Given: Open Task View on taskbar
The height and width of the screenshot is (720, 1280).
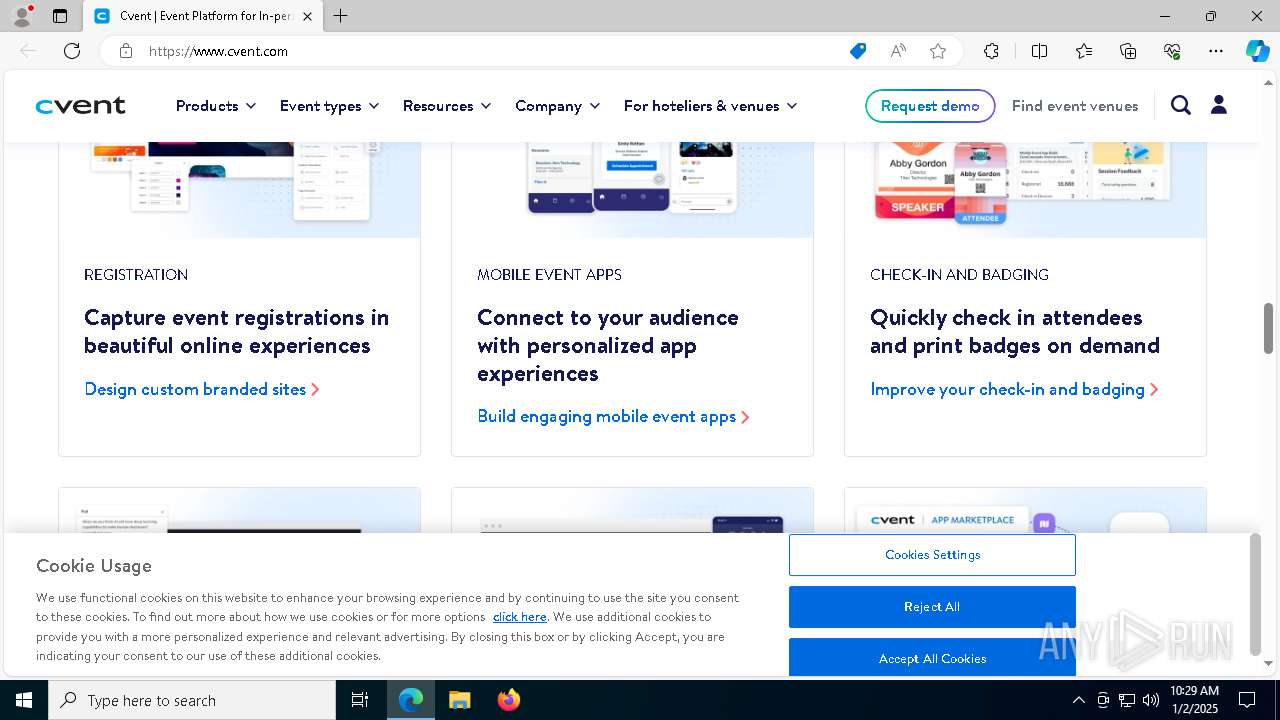Looking at the screenshot, I should pos(360,700).
